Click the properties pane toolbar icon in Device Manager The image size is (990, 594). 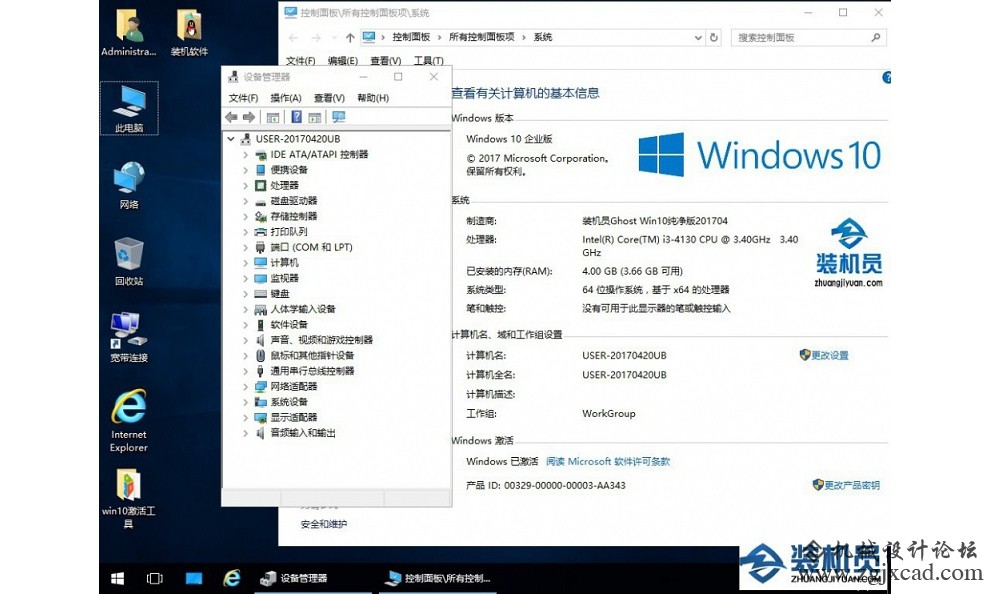pos(315,117)
